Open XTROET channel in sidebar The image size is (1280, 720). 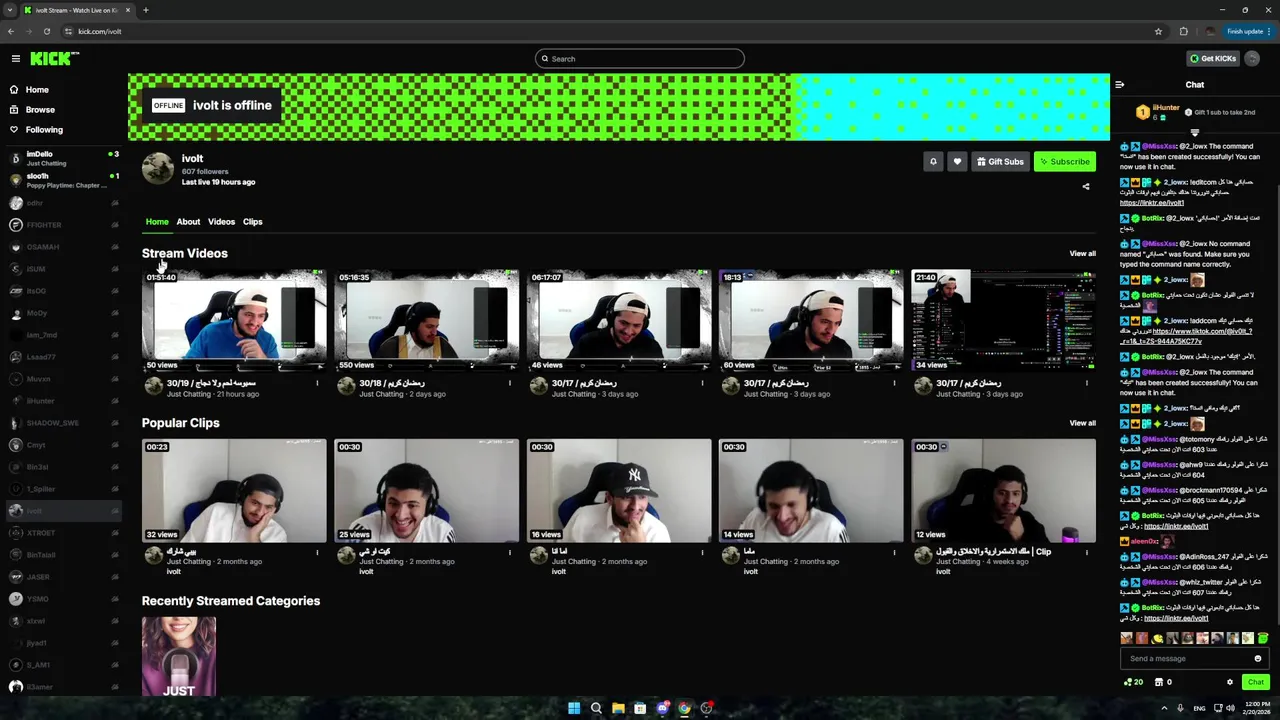click(x=64, y=533)
